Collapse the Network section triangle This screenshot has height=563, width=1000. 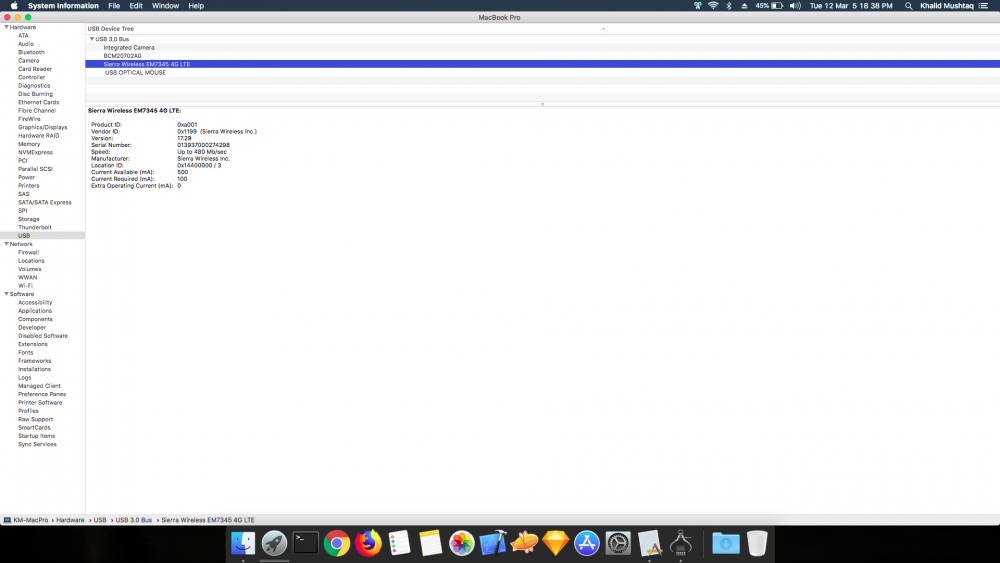click(x=6, y=244)
